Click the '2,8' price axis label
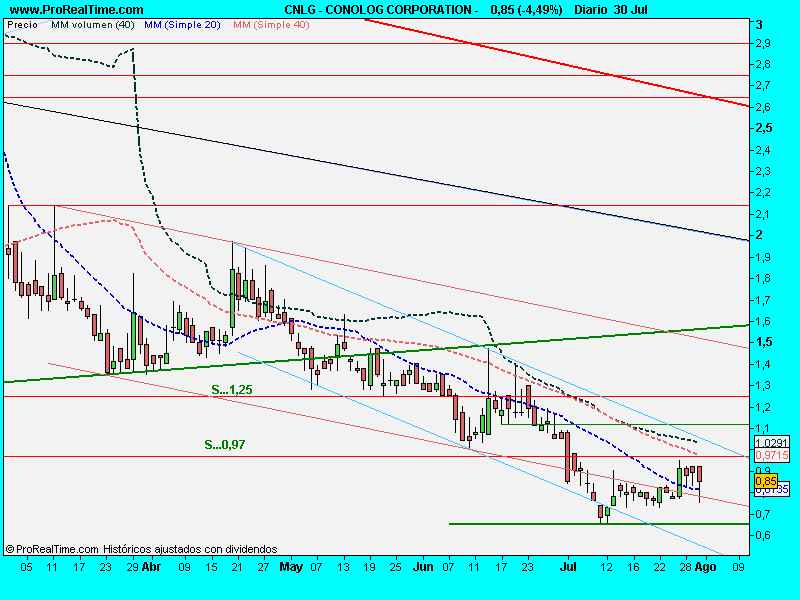 (763, 65)
